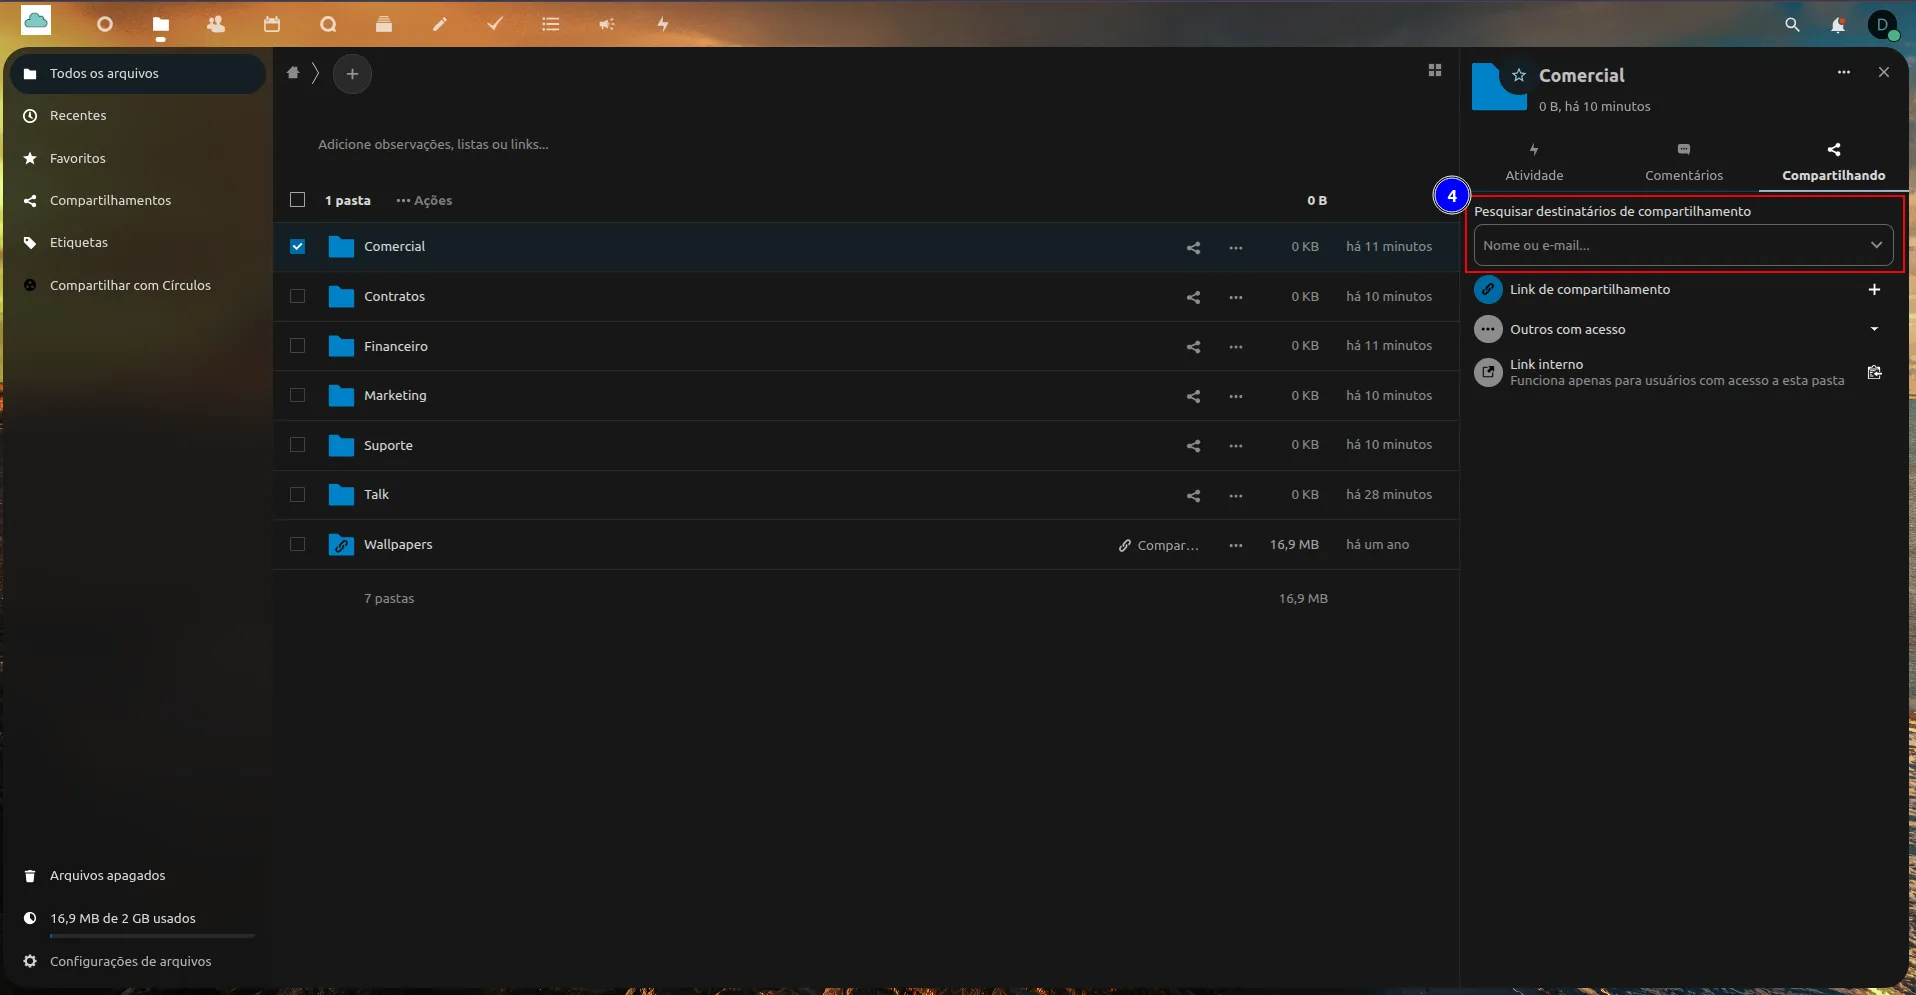Image resolution: width=1916 pixels, height=995 pixels.
Task: Open Compartilhamentos in sidebar
Action: [x=138, y=200]
